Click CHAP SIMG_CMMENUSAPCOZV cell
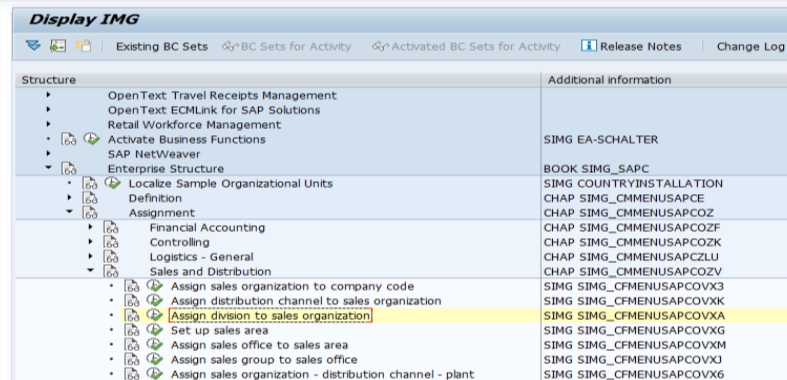Viewport: 787px width, 380px height. point(632,272)
